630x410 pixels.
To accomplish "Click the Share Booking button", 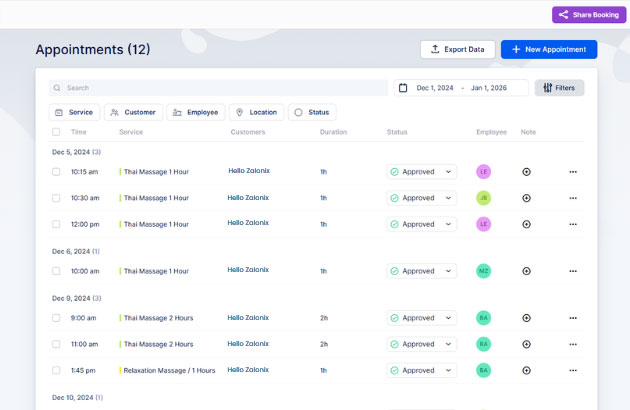I will pos(589,15).
